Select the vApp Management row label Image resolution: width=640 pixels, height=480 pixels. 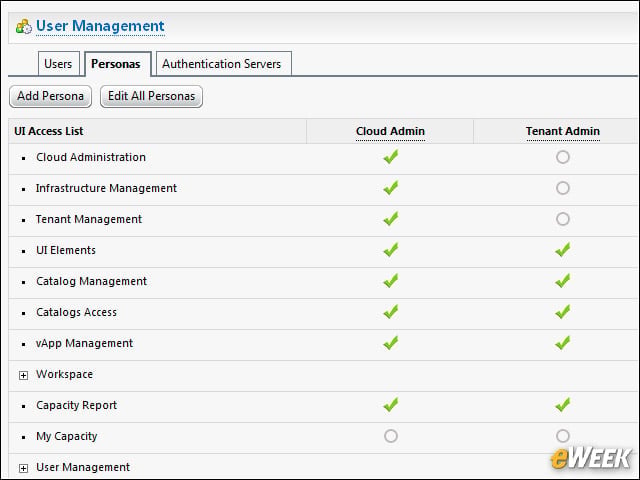[x=84, y=343]
